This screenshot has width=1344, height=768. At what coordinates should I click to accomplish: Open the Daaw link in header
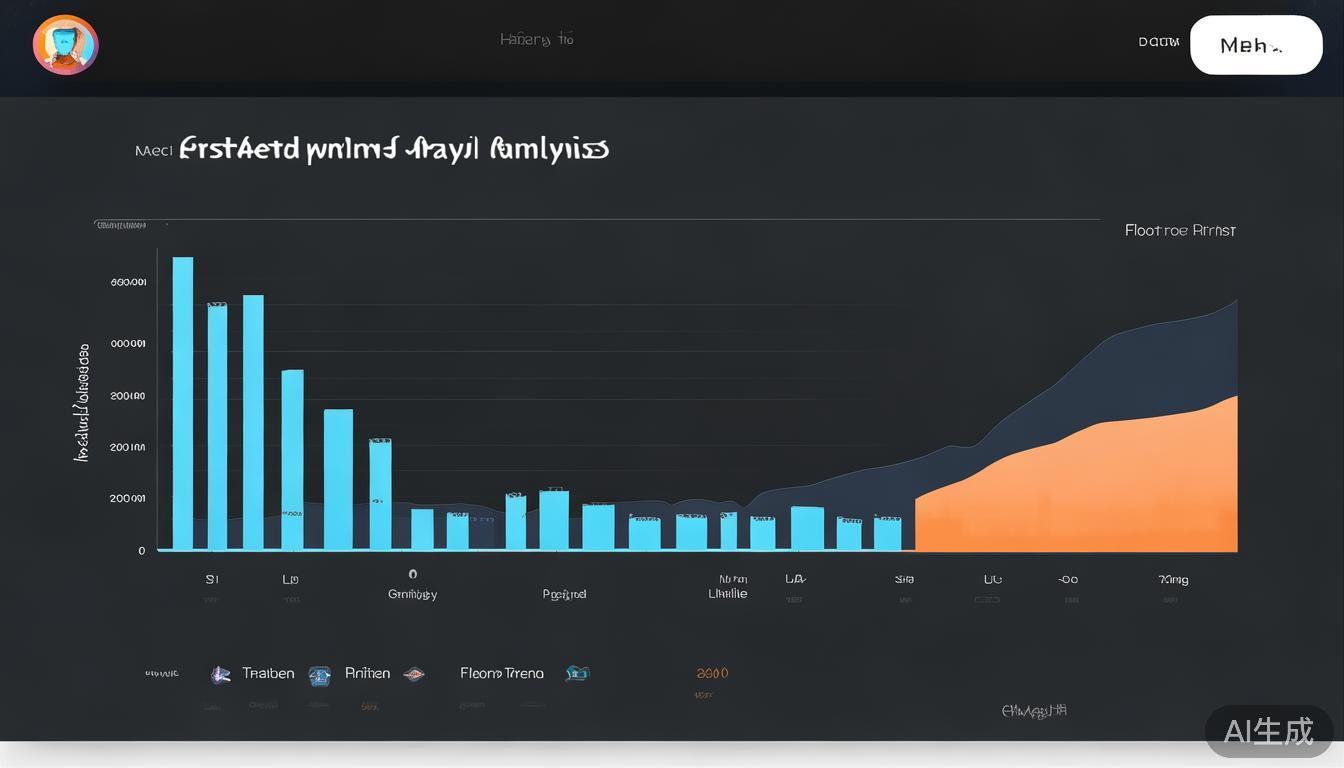(x=1158, y=42)
